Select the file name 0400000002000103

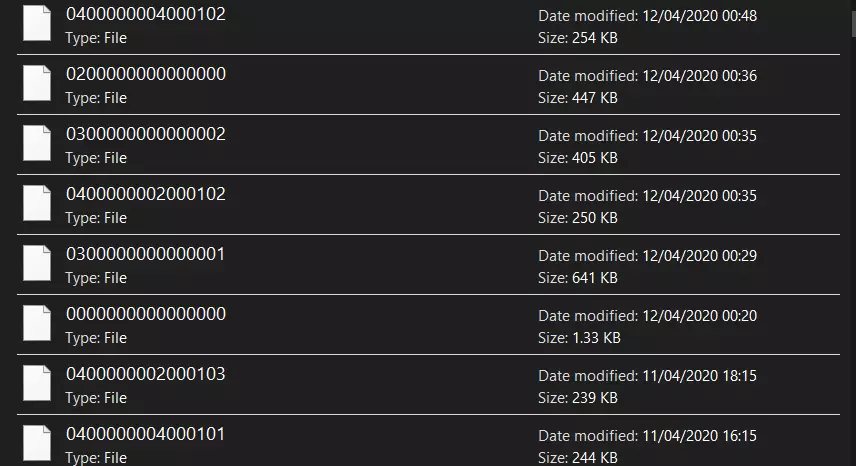coord(145,375)
